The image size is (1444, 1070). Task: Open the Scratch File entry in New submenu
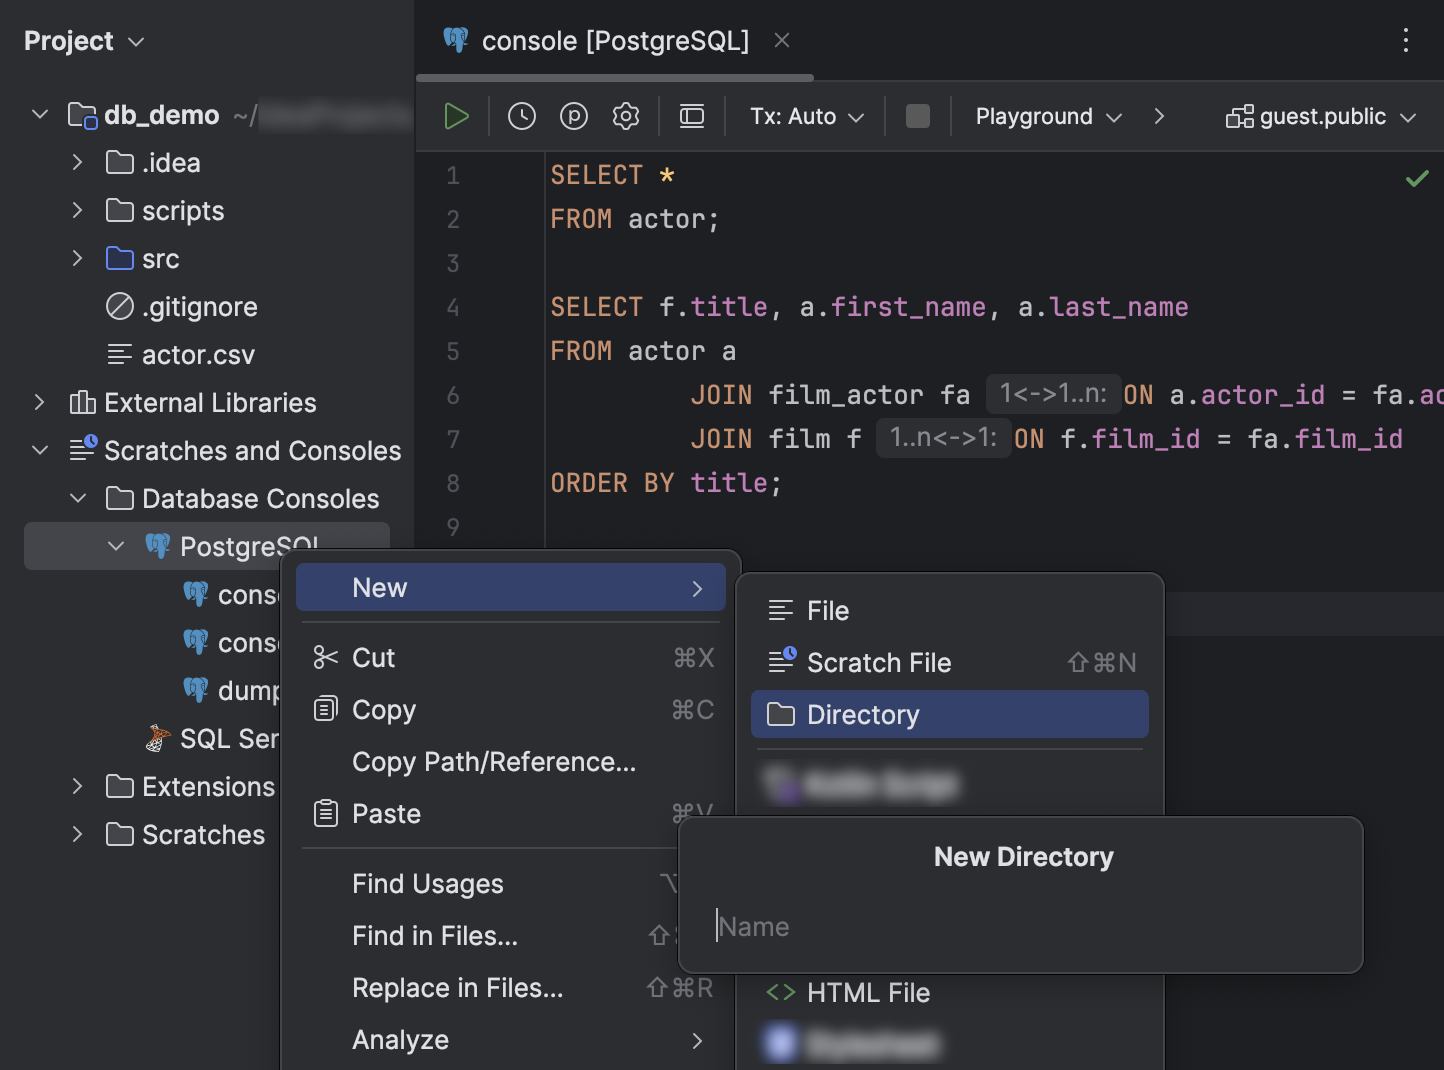878,662
